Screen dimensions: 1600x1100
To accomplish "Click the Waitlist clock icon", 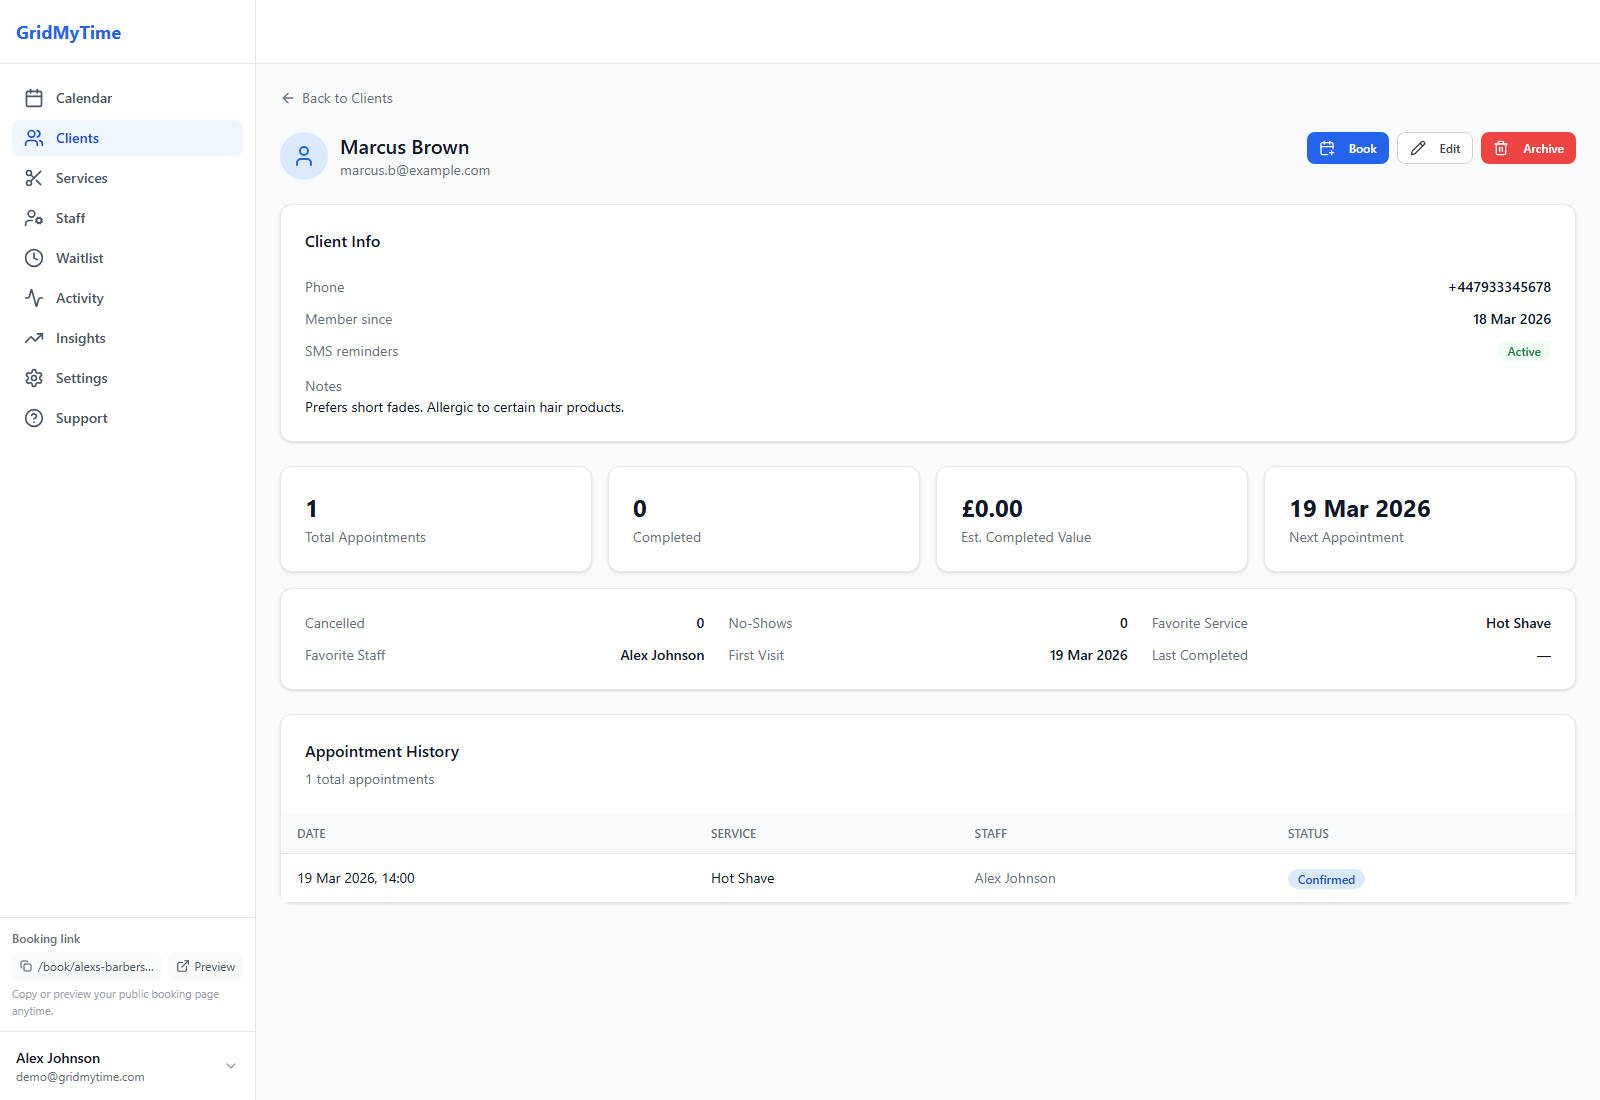I will click(x=34, y=258).
